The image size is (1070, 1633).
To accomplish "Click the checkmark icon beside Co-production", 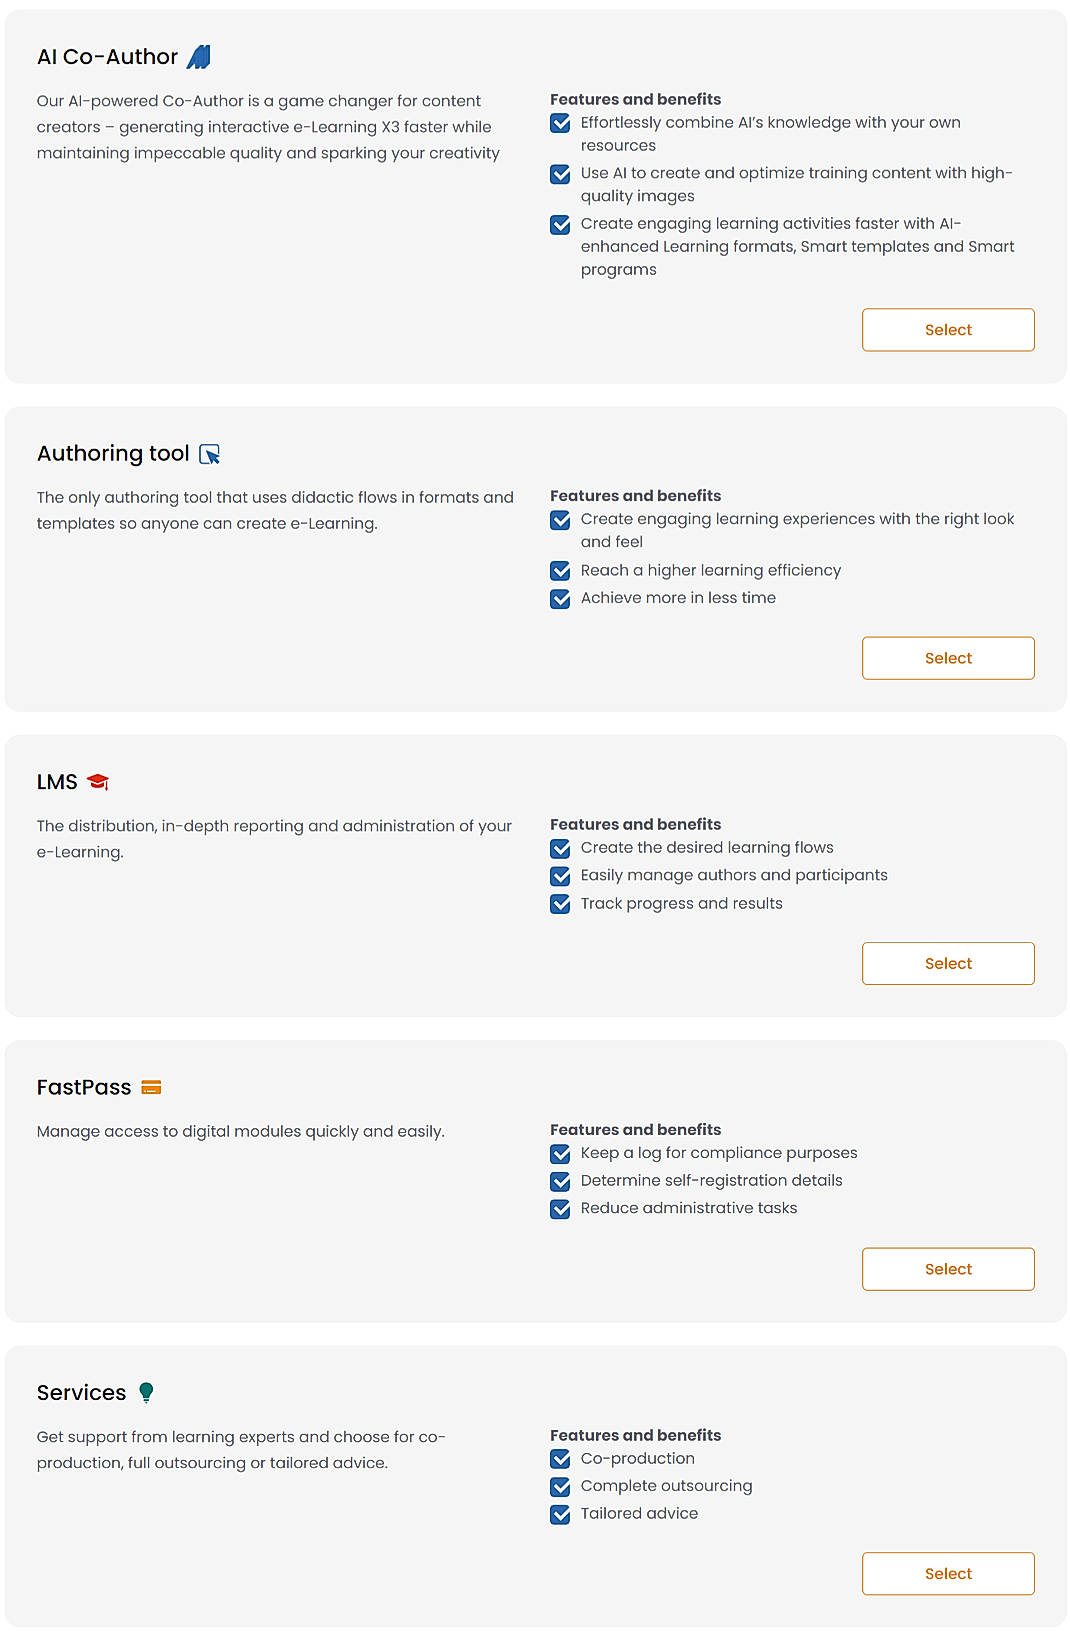I will click(560, 1459).
